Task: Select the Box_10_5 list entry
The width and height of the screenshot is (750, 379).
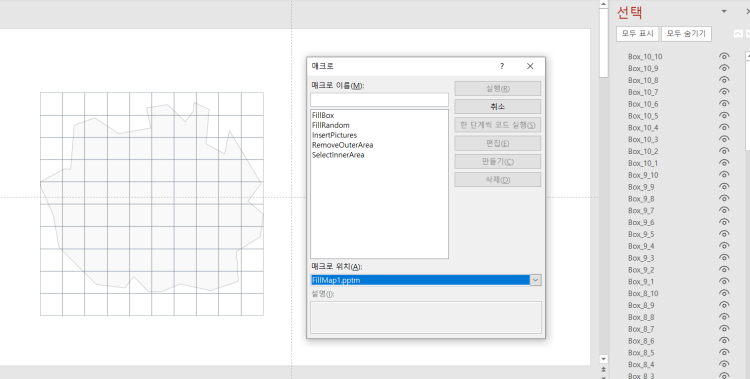Action: point(643,116)
